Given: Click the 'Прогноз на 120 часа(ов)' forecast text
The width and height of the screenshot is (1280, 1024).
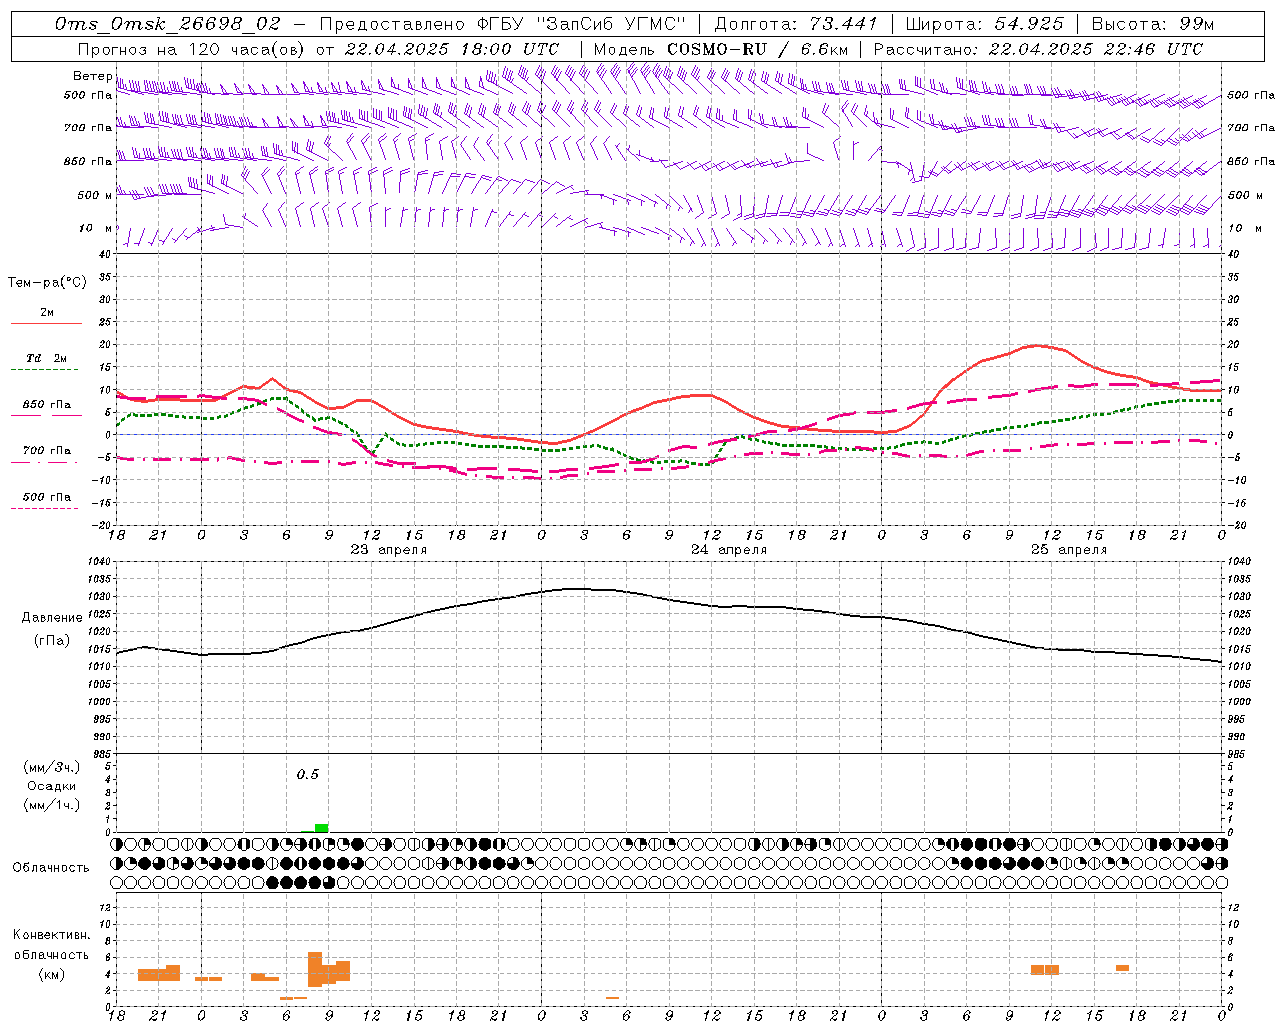Looking at the screenshot, I should click(x=192, y=48).
